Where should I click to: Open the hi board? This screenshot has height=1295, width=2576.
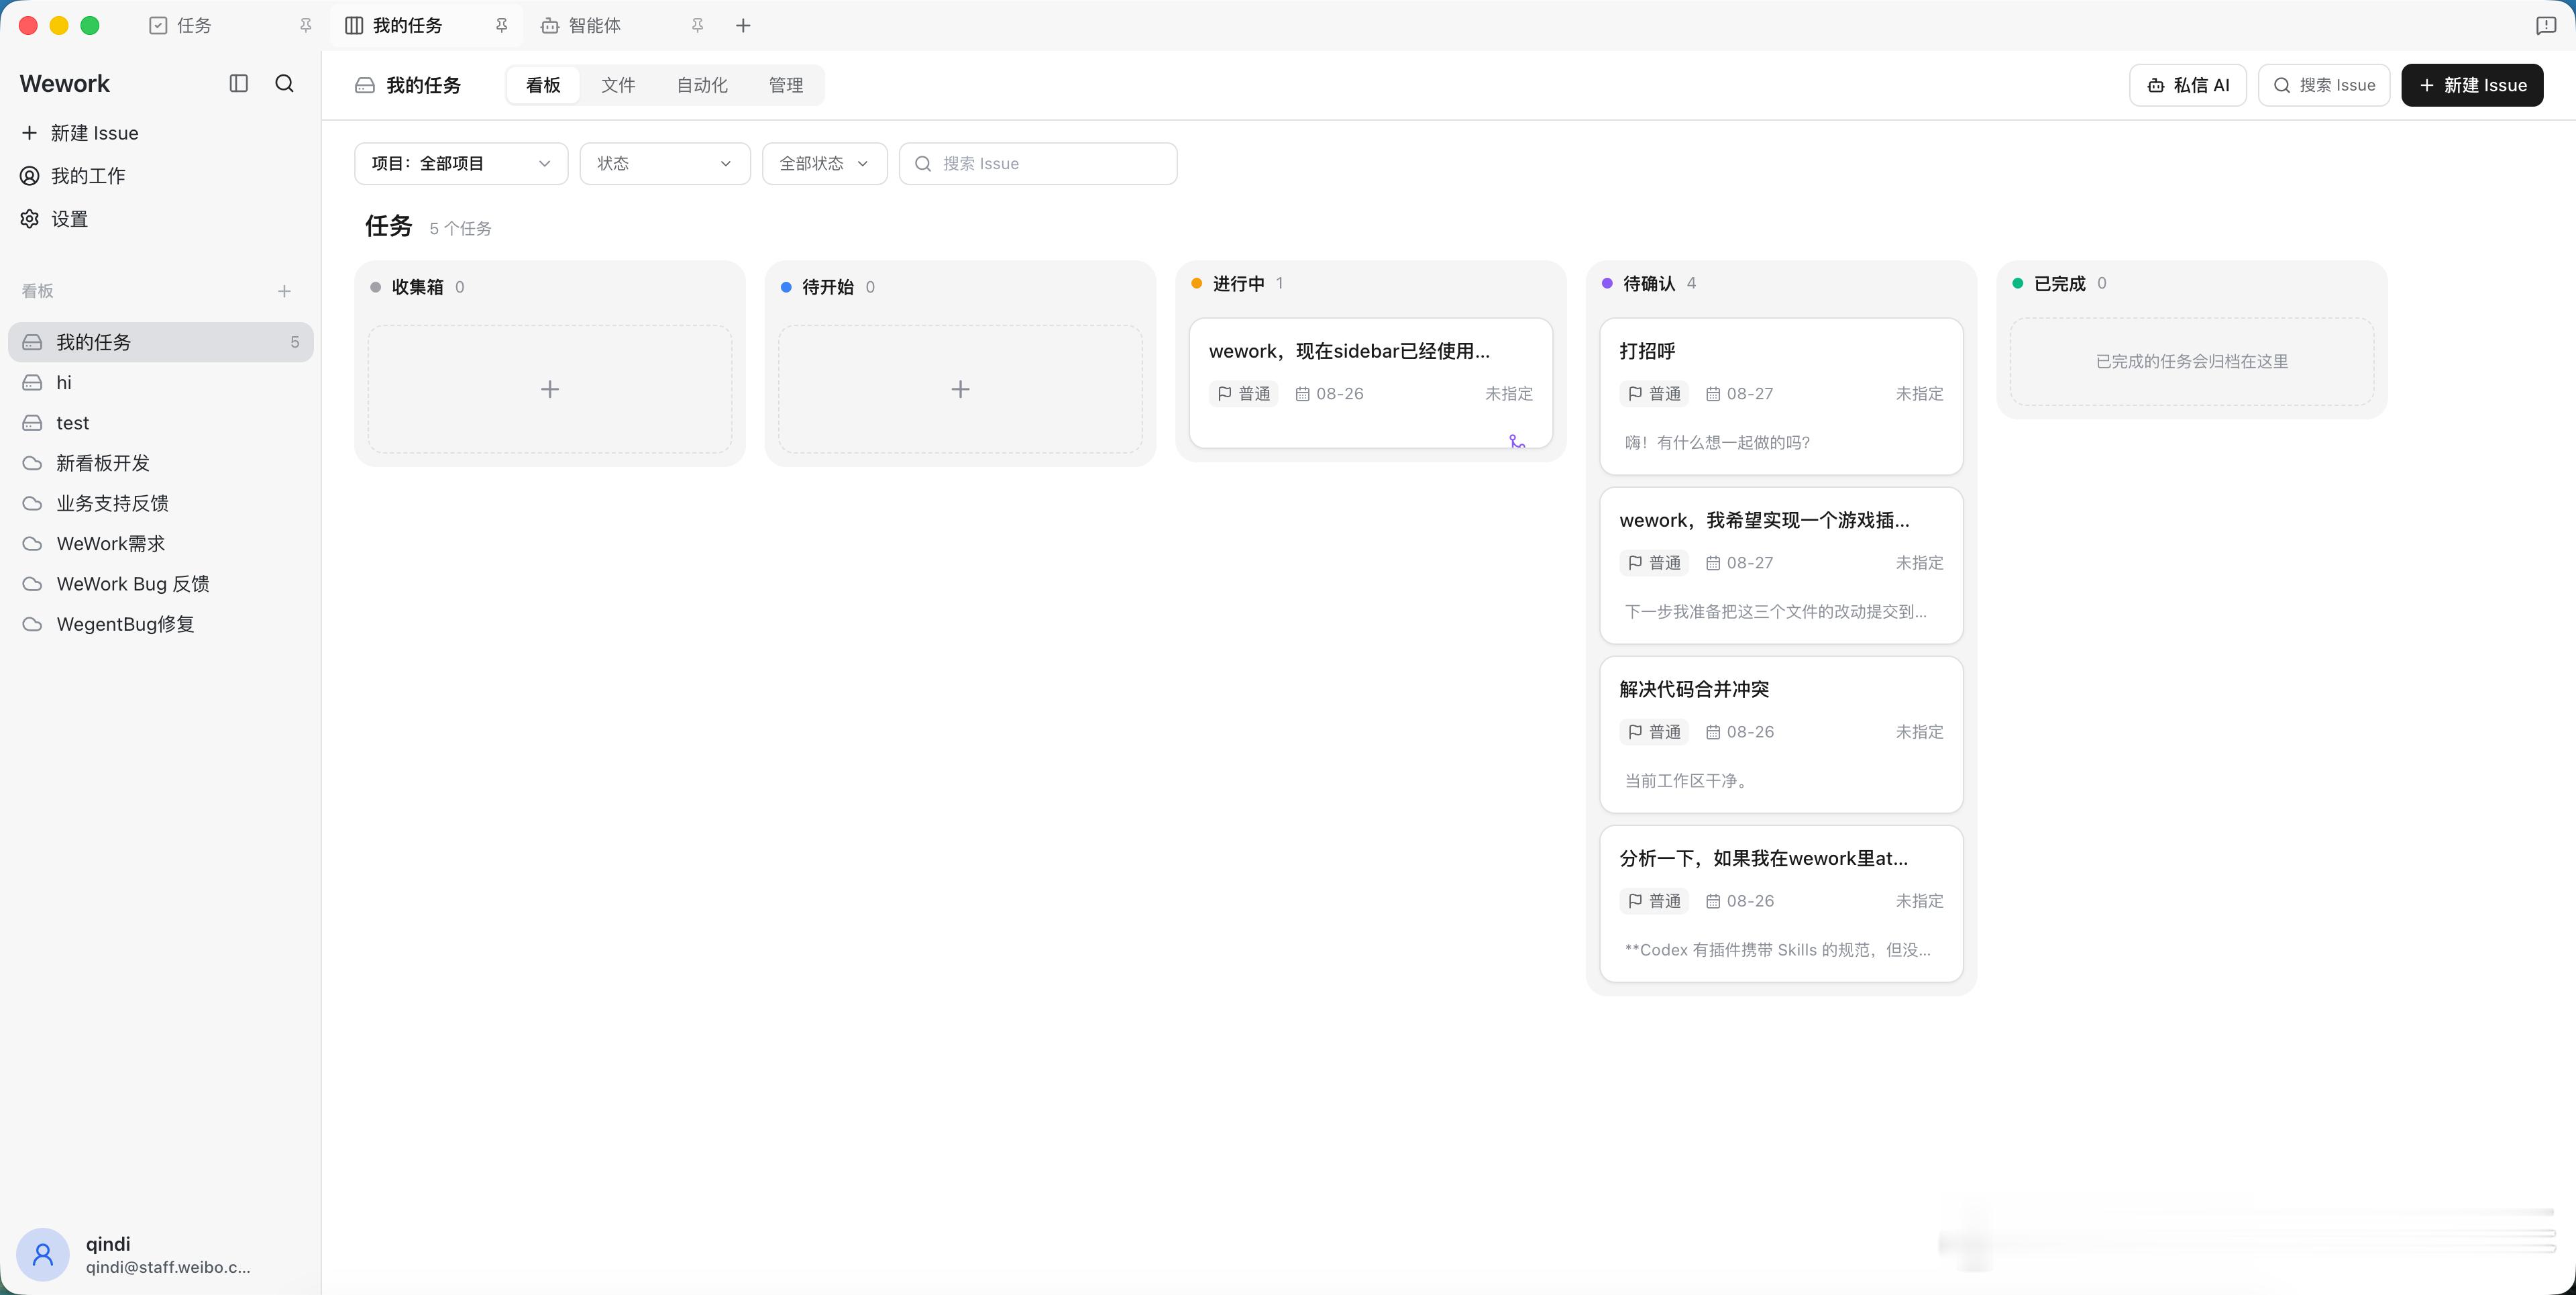(161, 382)
